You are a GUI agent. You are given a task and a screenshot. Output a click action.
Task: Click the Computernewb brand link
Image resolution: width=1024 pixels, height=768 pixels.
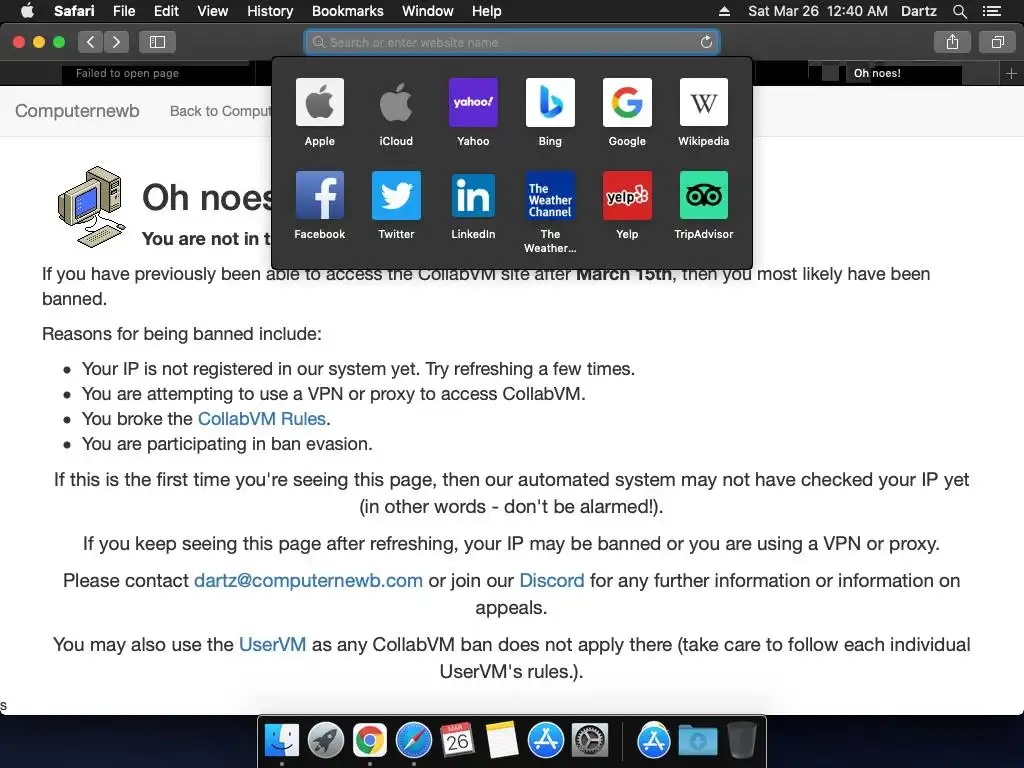pyautogui.click(x=77, y=111)
